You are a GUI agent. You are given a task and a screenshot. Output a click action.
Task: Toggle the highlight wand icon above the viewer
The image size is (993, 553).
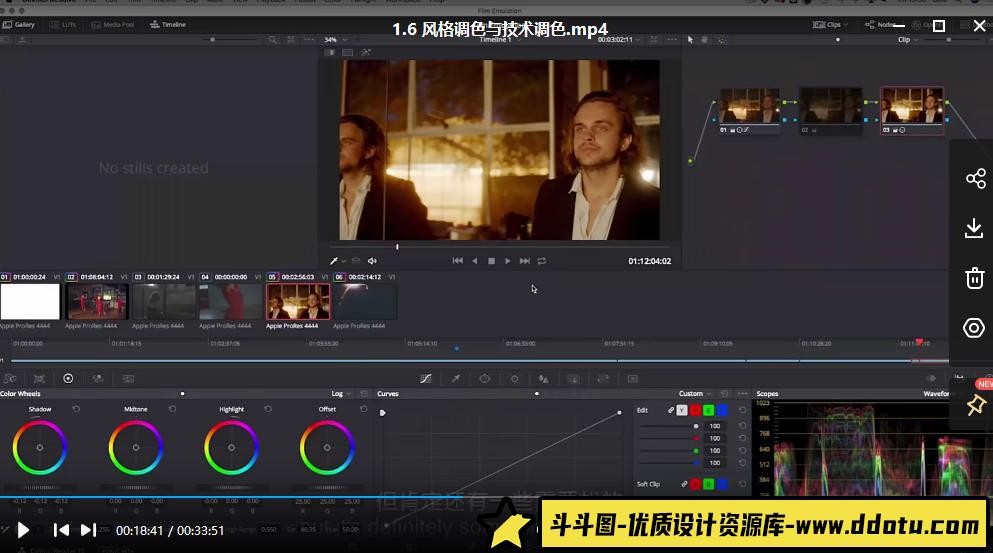(365, 53)
